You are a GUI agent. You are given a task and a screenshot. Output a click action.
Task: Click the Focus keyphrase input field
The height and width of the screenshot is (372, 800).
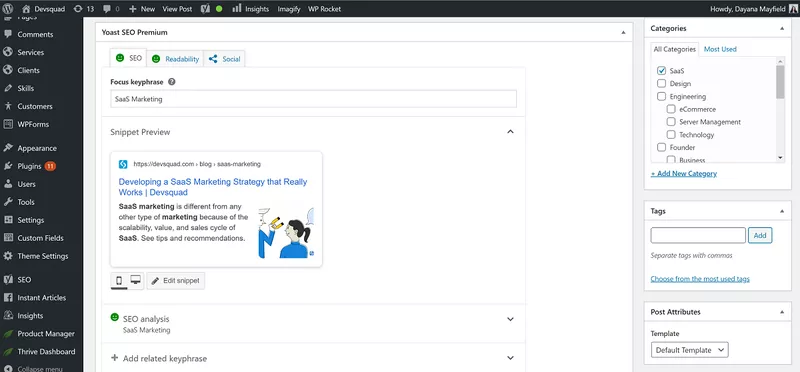point(313,99)
